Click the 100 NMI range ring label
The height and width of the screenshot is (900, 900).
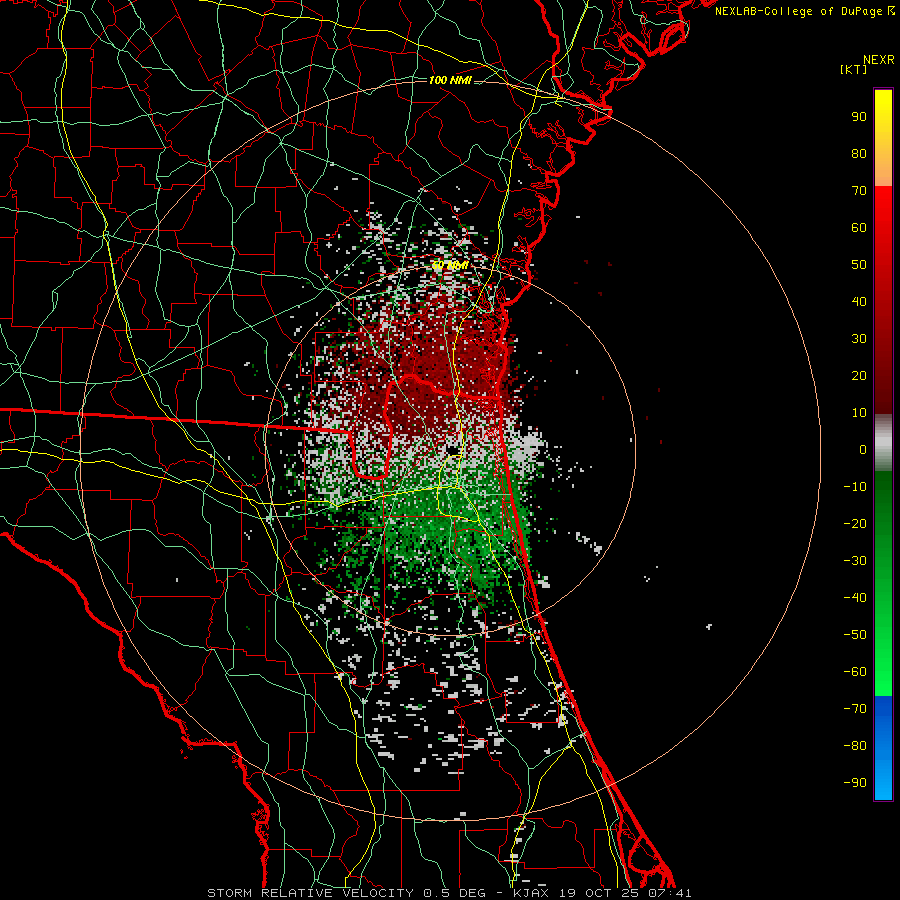click(x=450, y=80)
